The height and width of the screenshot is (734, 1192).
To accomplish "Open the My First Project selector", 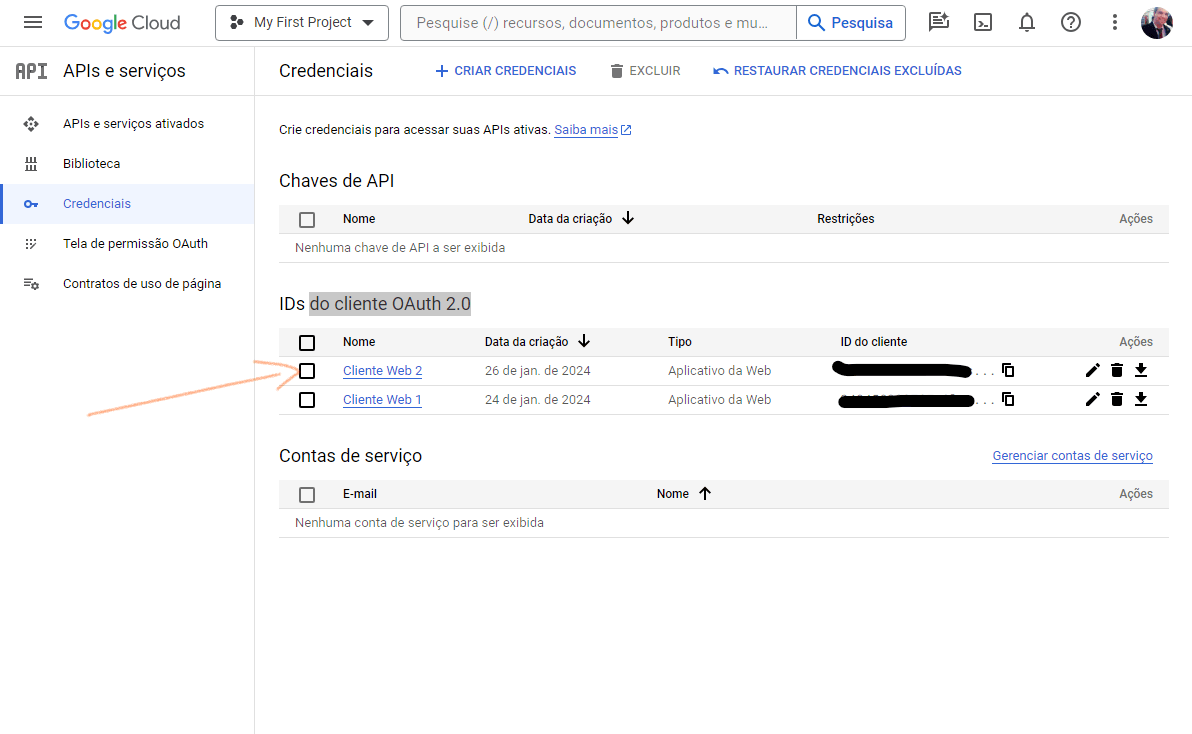I will [301, 23].
